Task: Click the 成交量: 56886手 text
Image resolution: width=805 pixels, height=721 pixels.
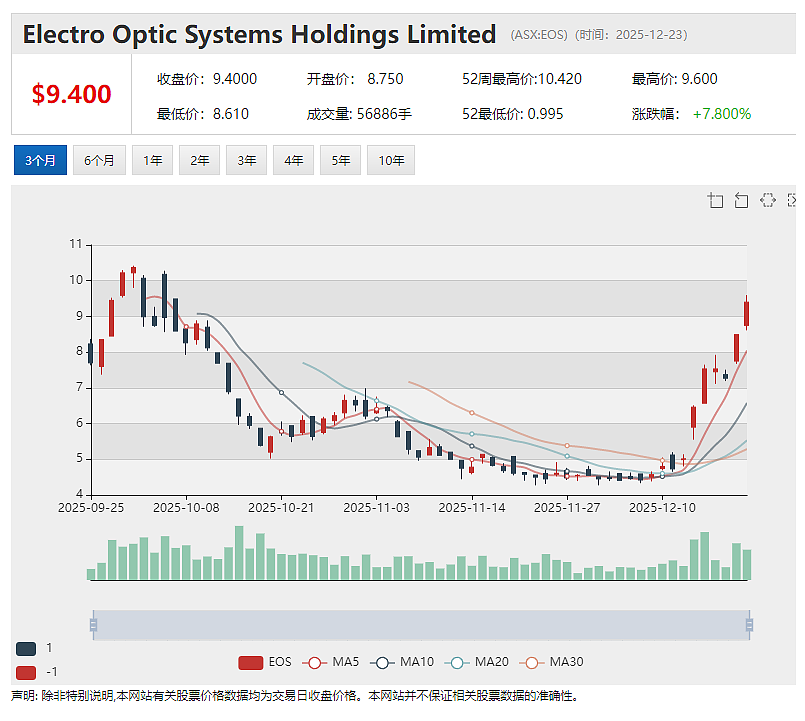Action: 359,113
